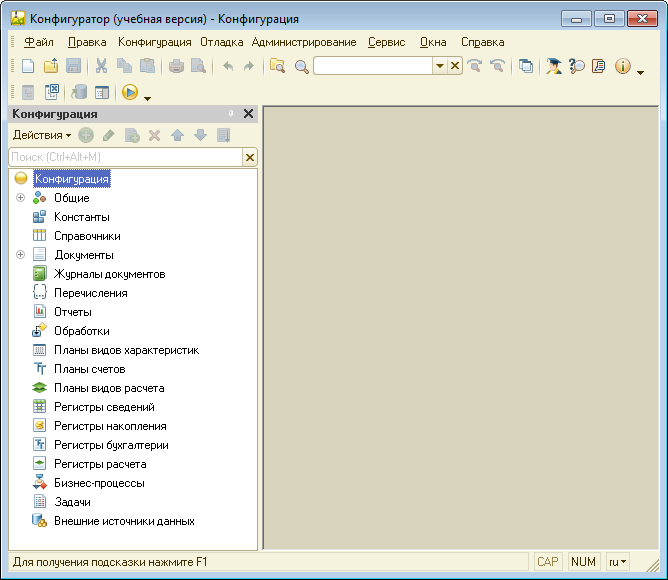Click the New document toolbar icon
Image resolution: width=668 pixels, height=580 pixels.
[x=28, y=66]
